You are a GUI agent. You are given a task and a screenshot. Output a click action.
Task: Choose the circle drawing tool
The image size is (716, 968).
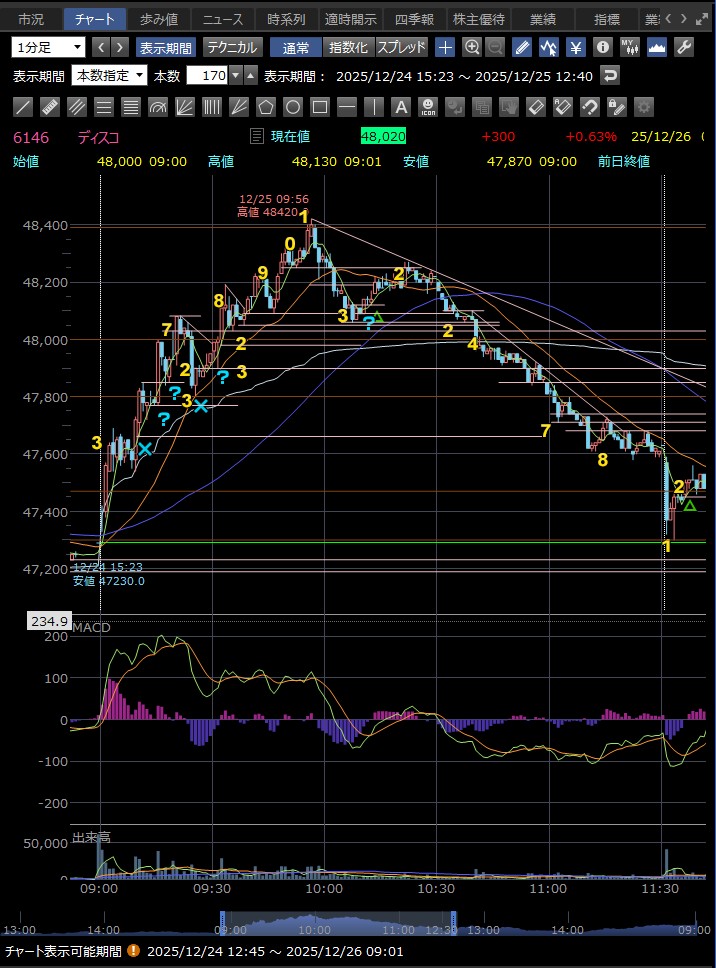293,106
